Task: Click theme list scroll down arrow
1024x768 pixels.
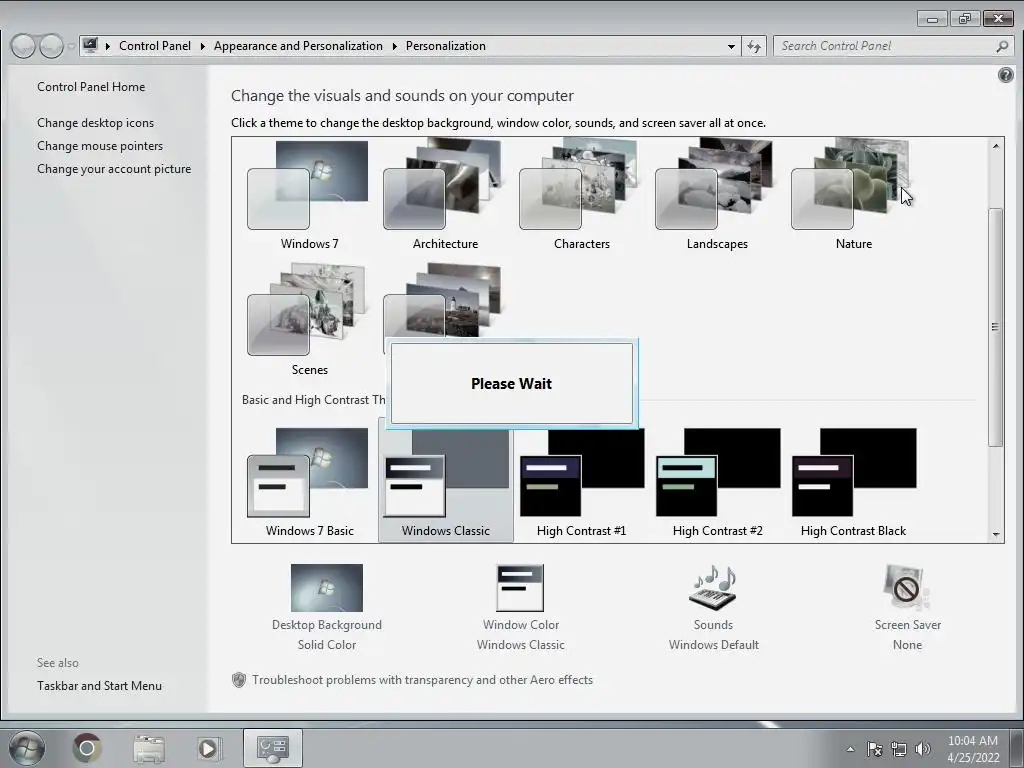Action: tap(995, 534)
